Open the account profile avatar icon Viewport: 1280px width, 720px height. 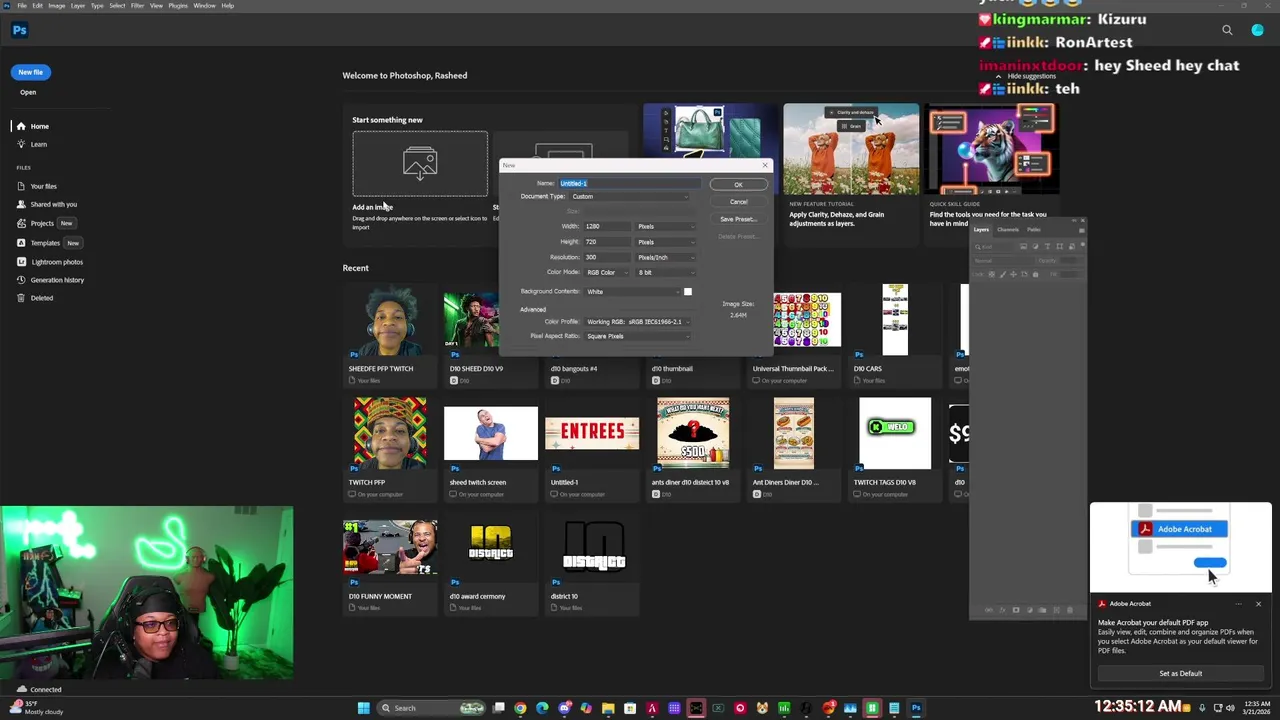click(x=1257, y=30)
